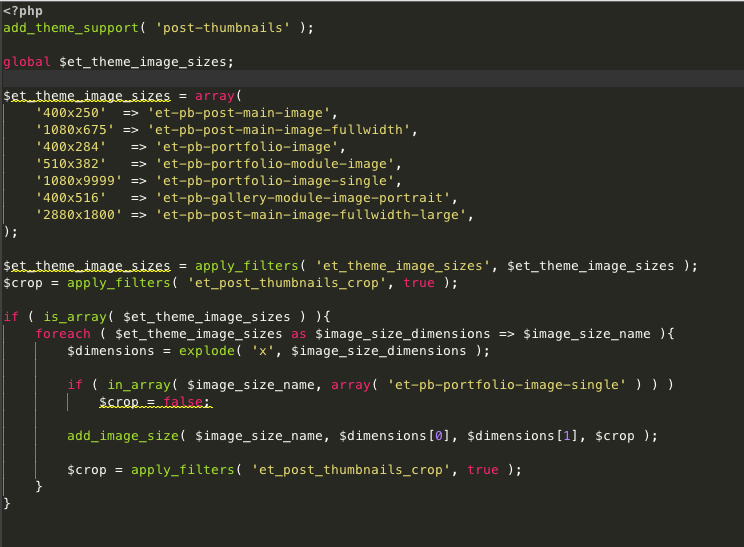Click the underlined '$crop = false' statement
This screenshot has height=547, width=744.
[155, 401]
